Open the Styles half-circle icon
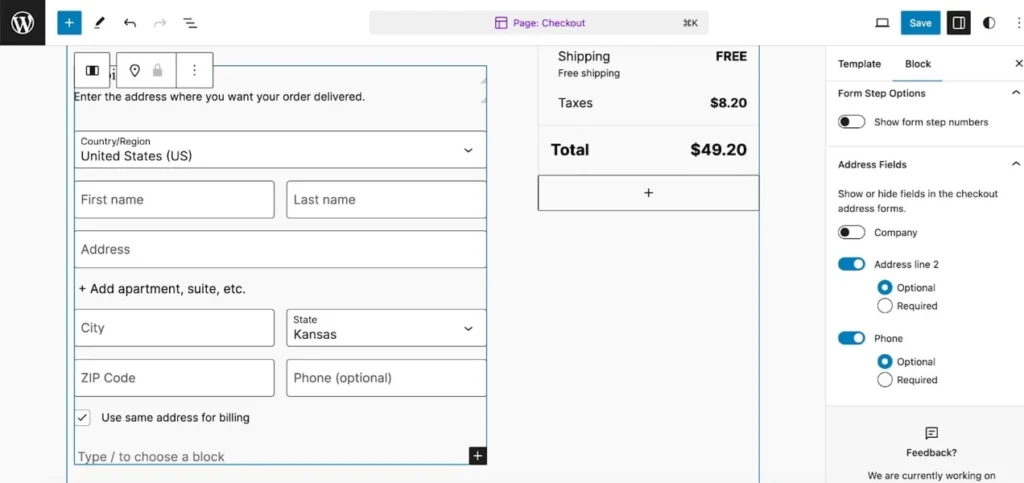 [989, 23]
